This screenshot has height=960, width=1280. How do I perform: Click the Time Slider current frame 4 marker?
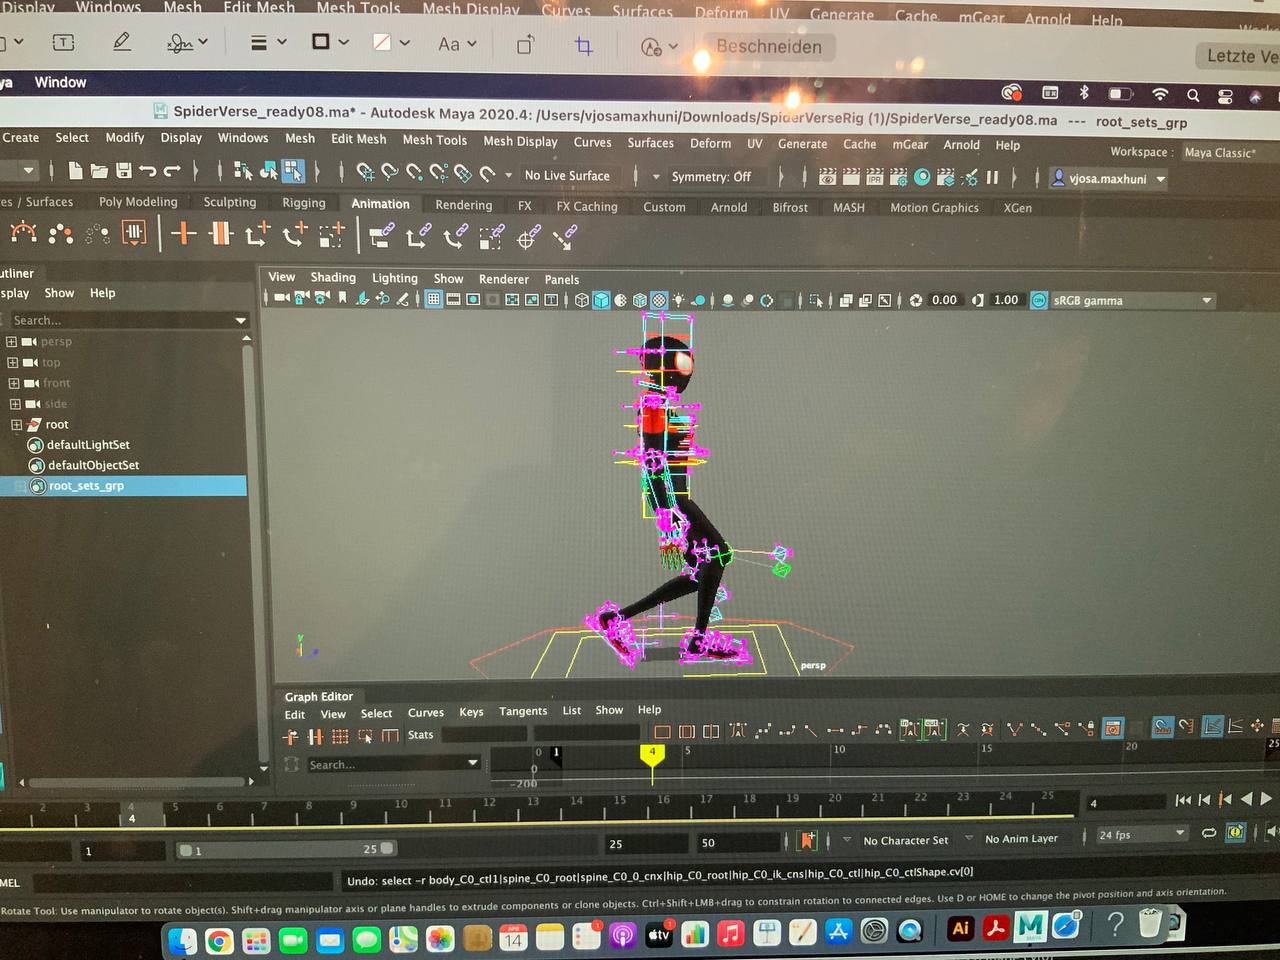(131, 813)
